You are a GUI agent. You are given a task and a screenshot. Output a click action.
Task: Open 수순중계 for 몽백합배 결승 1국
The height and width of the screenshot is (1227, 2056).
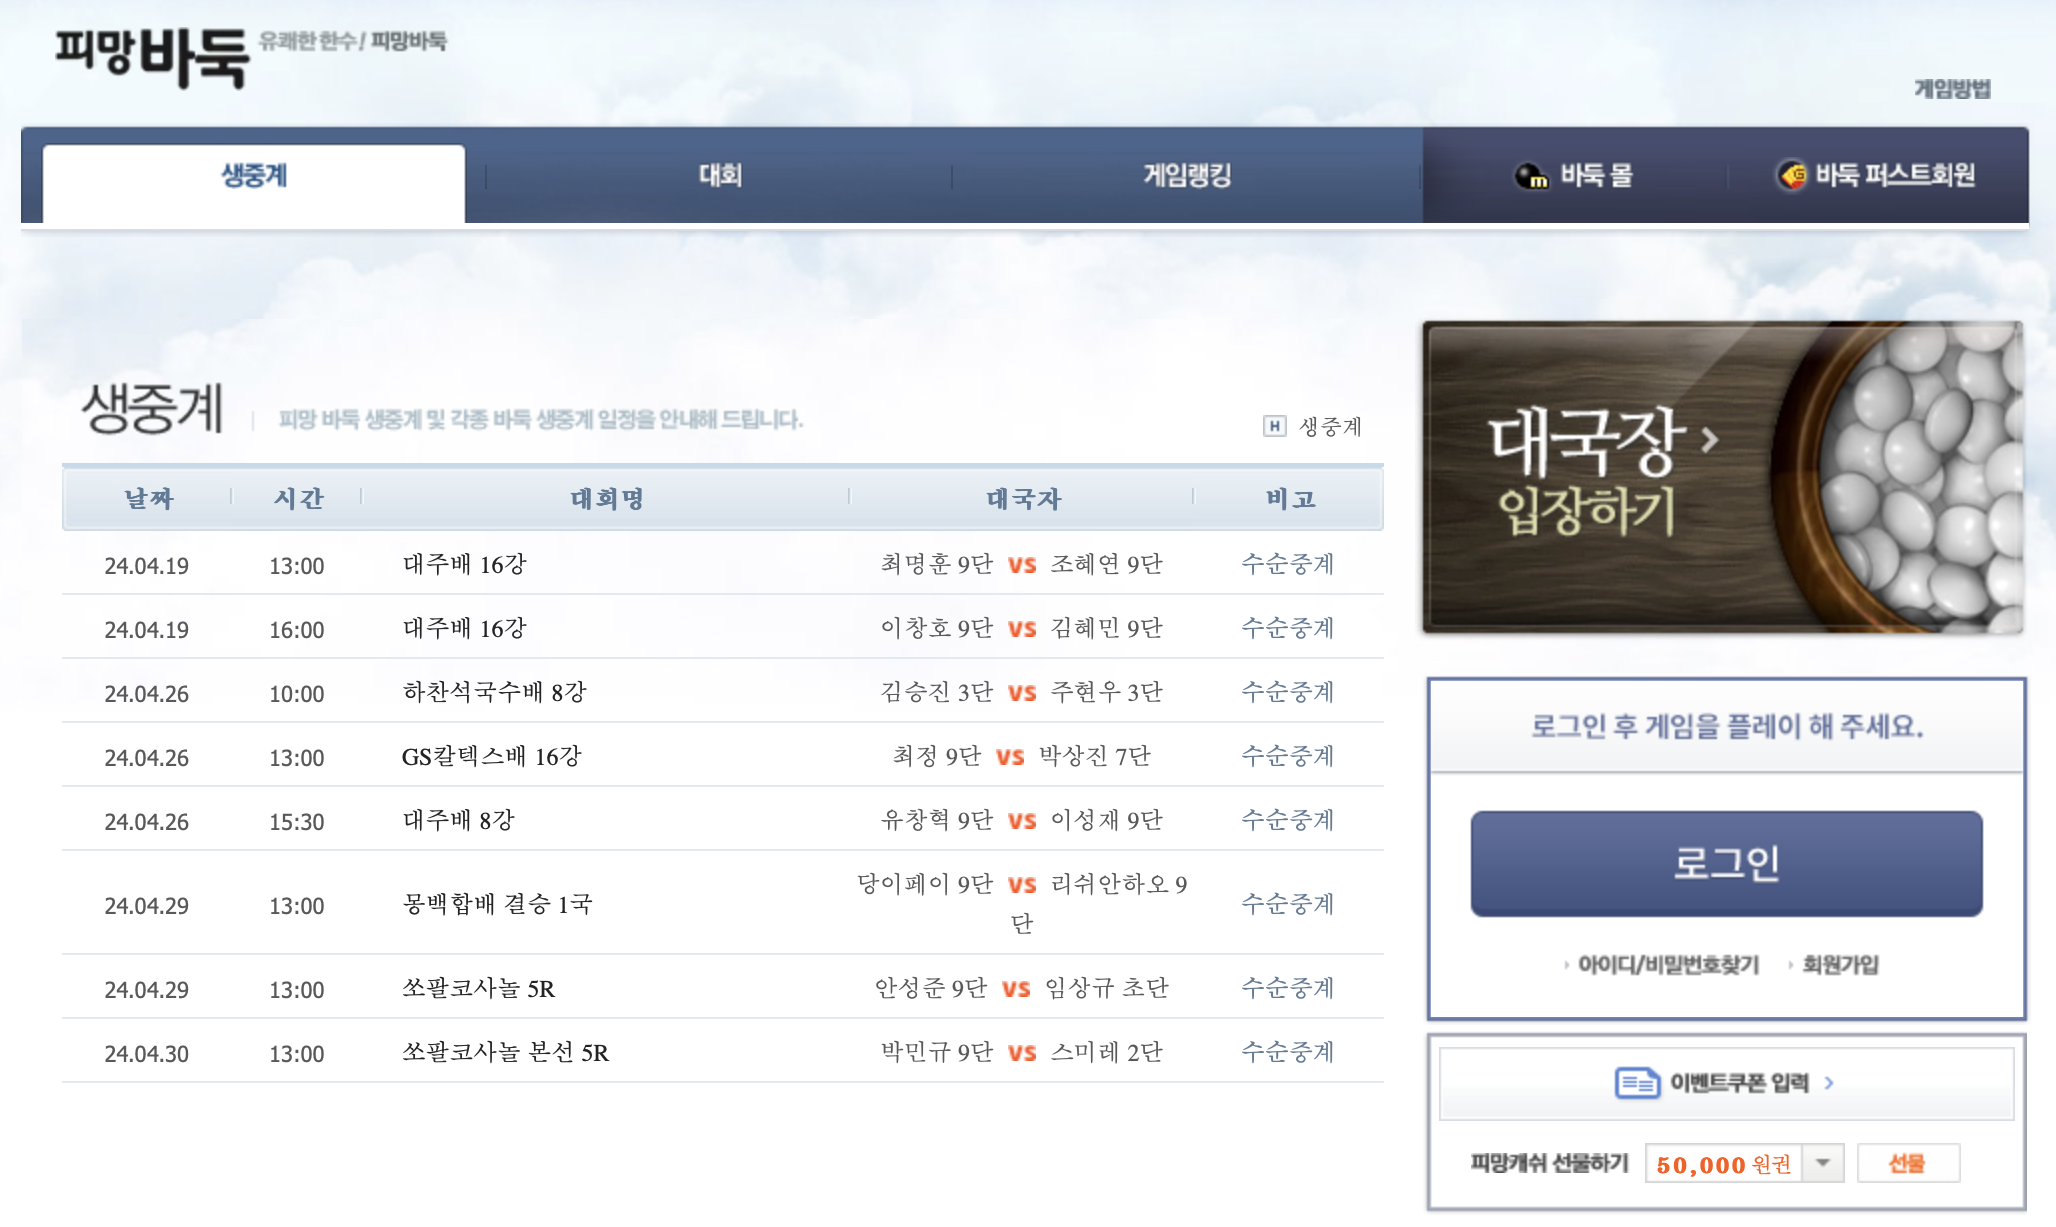pos(1287,904)
